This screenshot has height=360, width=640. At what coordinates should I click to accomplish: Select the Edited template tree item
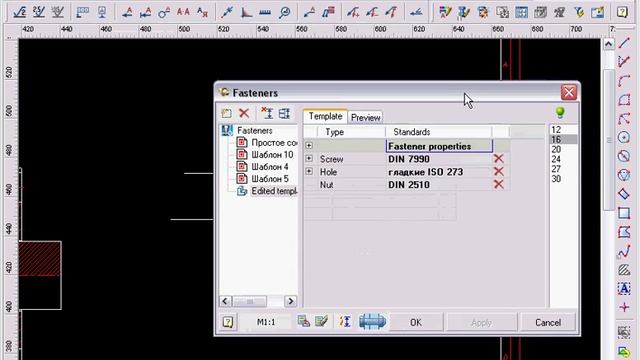pyautogui.click(x=274, y=191)
